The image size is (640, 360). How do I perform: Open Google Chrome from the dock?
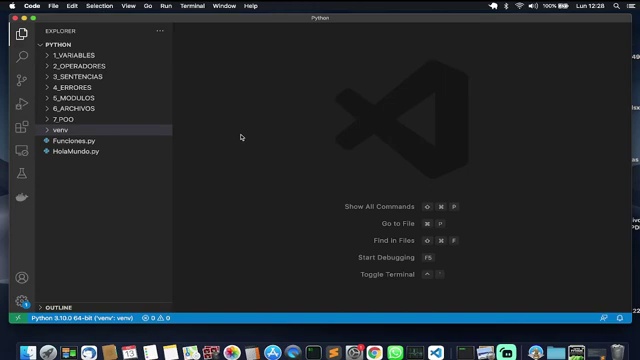pos(374,352)
